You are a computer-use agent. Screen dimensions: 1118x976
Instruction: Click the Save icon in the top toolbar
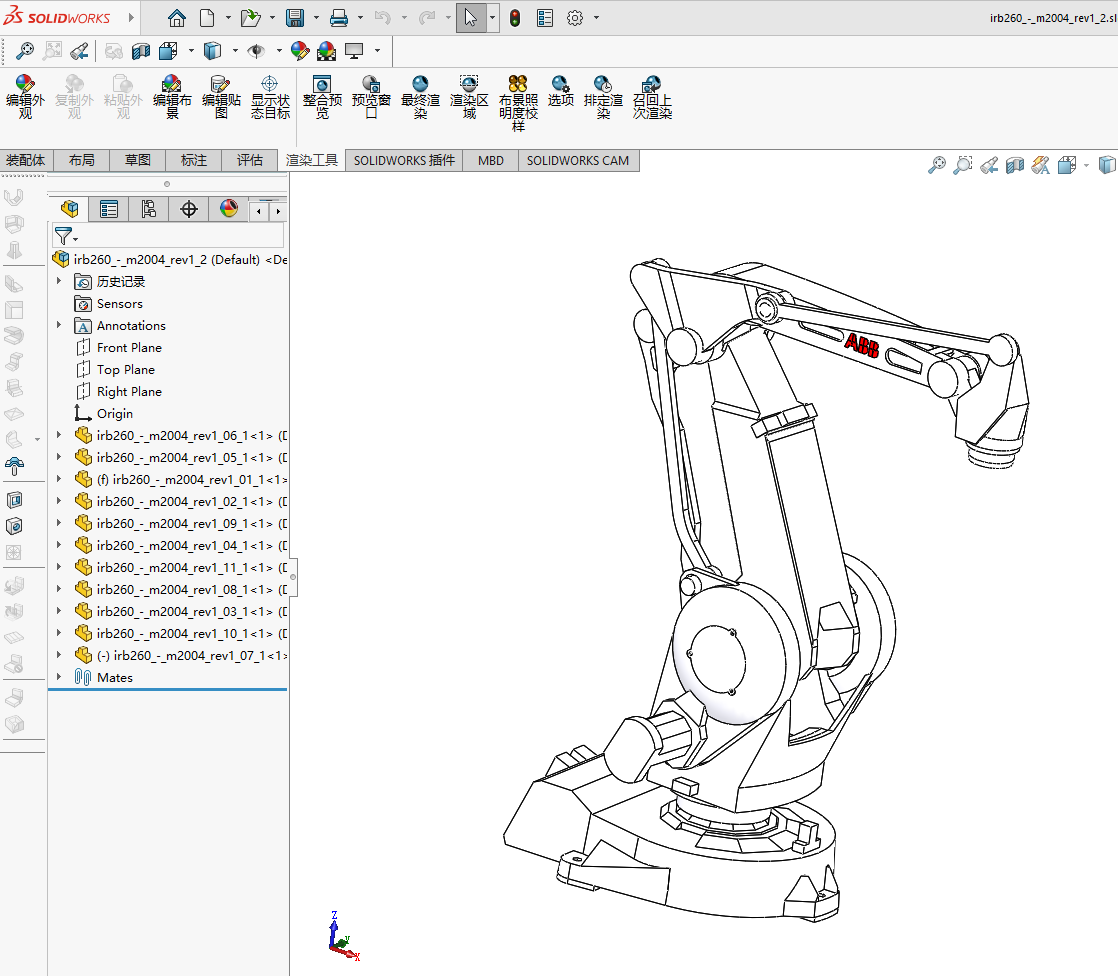295,18
